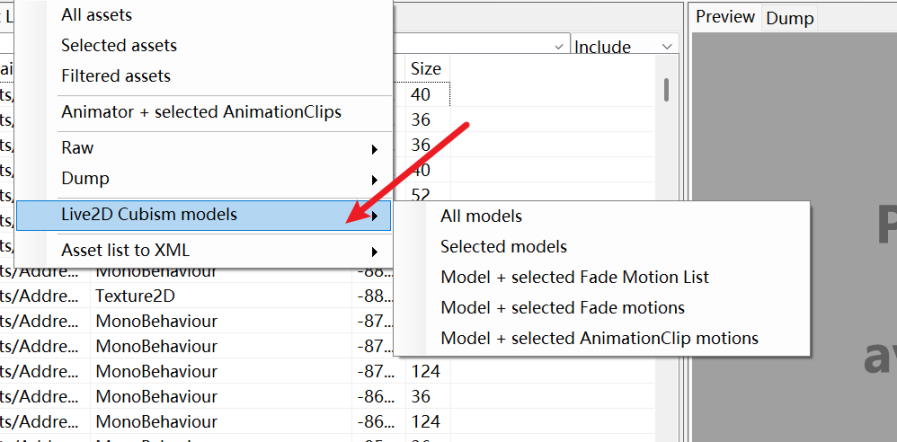Image resolution: width=897 pixels, height=442 pixels.
Task: Sort by the Size column header
Action: tap(427, 69)
